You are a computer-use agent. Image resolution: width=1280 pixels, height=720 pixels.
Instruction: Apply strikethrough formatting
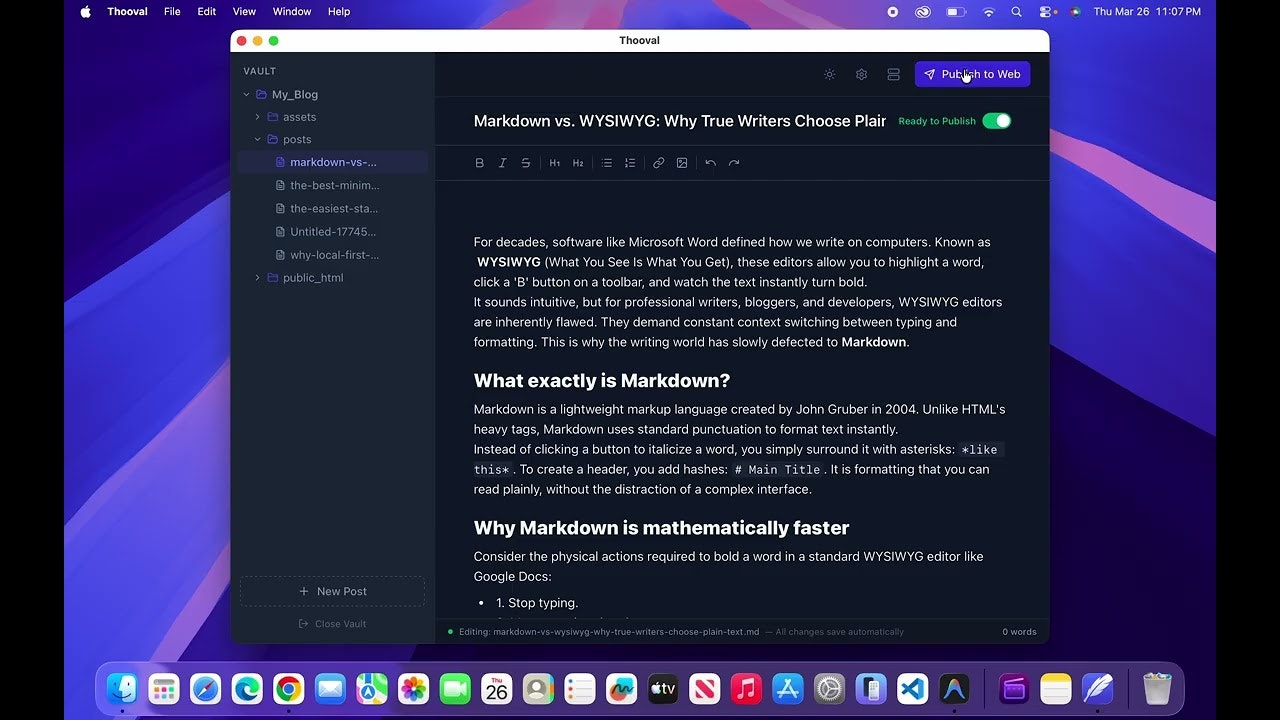tap(526, 163)
